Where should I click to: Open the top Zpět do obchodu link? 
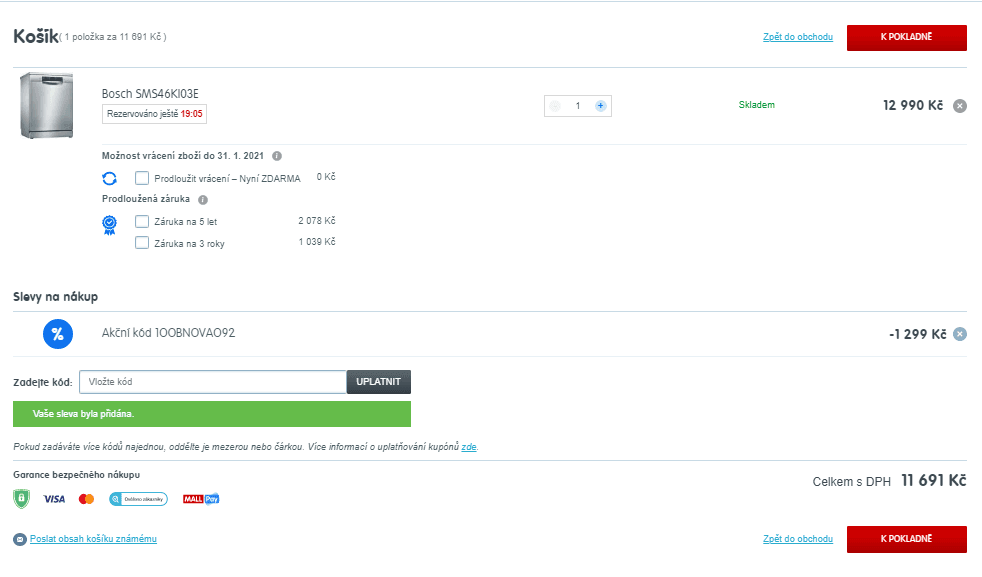click(797, 37)
